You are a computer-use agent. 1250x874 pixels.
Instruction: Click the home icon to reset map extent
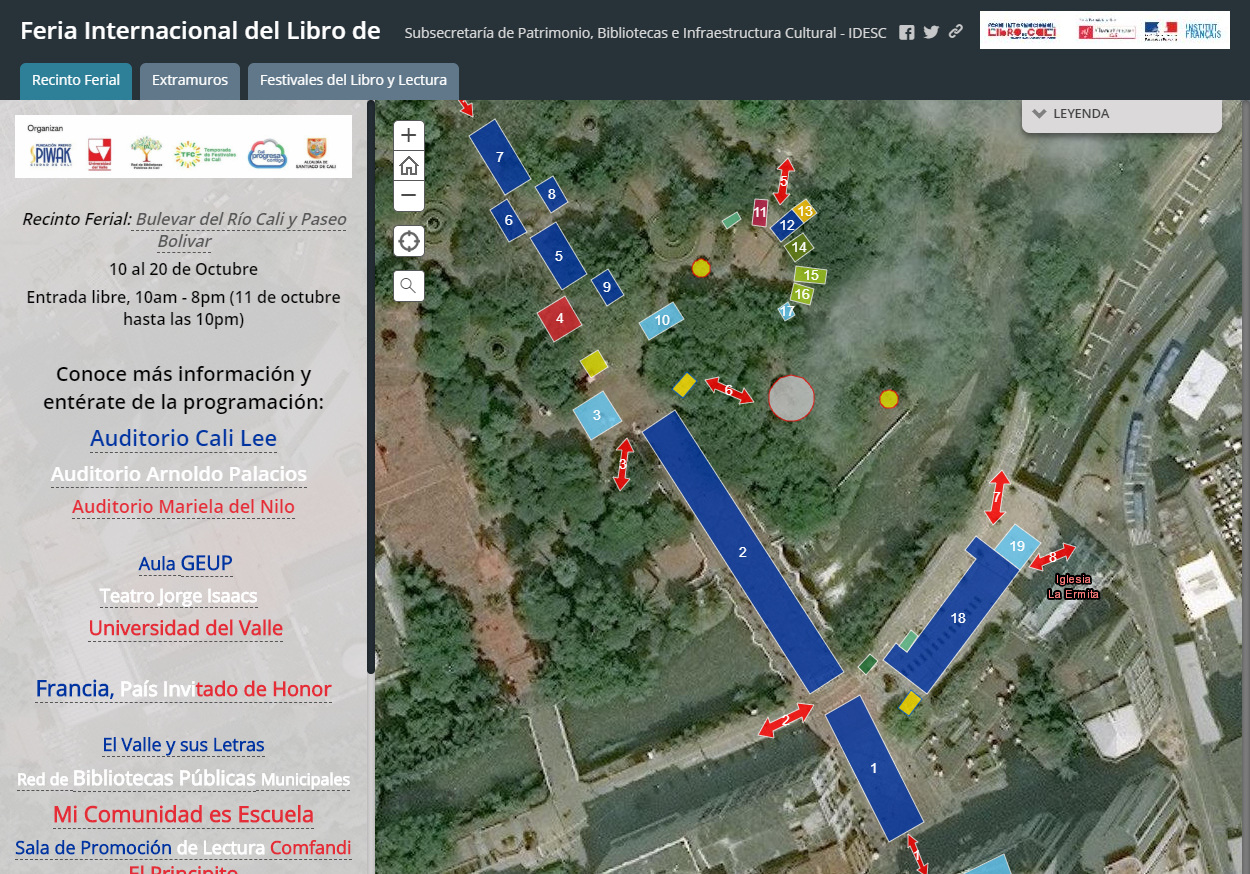click(x=408, y=165)
